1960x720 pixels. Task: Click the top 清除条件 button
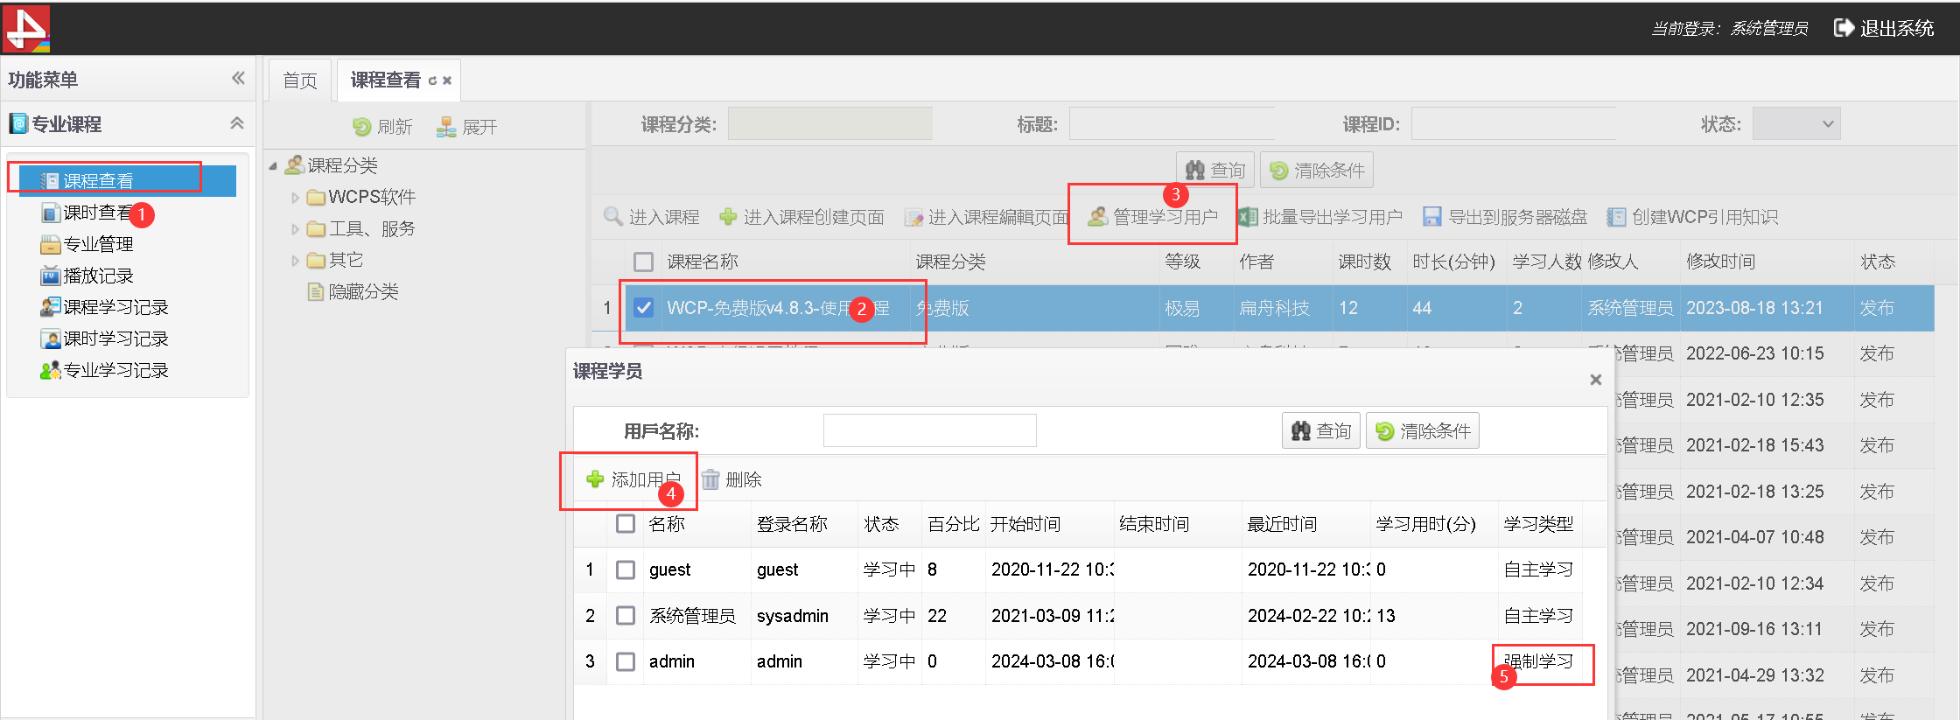click(1317, 170)
